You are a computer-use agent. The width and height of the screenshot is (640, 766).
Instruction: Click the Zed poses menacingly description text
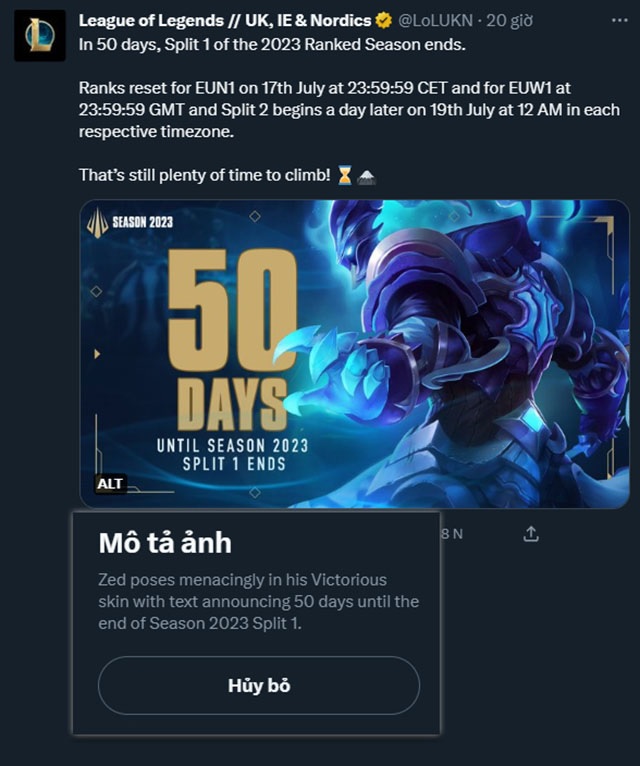[258, 601]
